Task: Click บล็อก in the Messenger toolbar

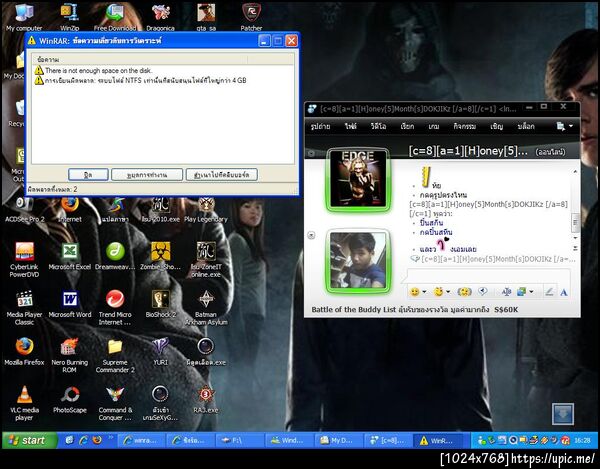Action: pyautogui.click(x=526, y=126)
